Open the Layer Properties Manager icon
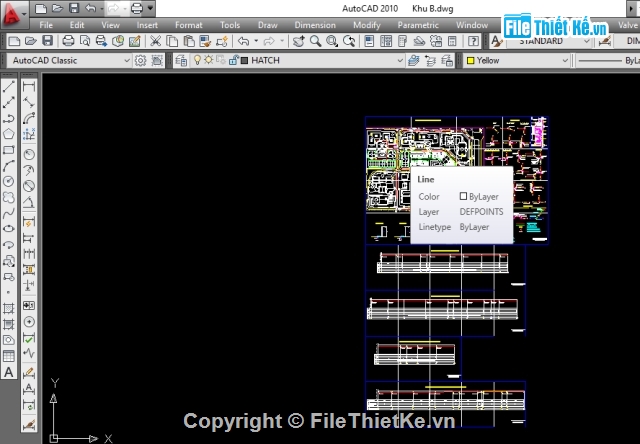640x444 pixels. [181, 60]
